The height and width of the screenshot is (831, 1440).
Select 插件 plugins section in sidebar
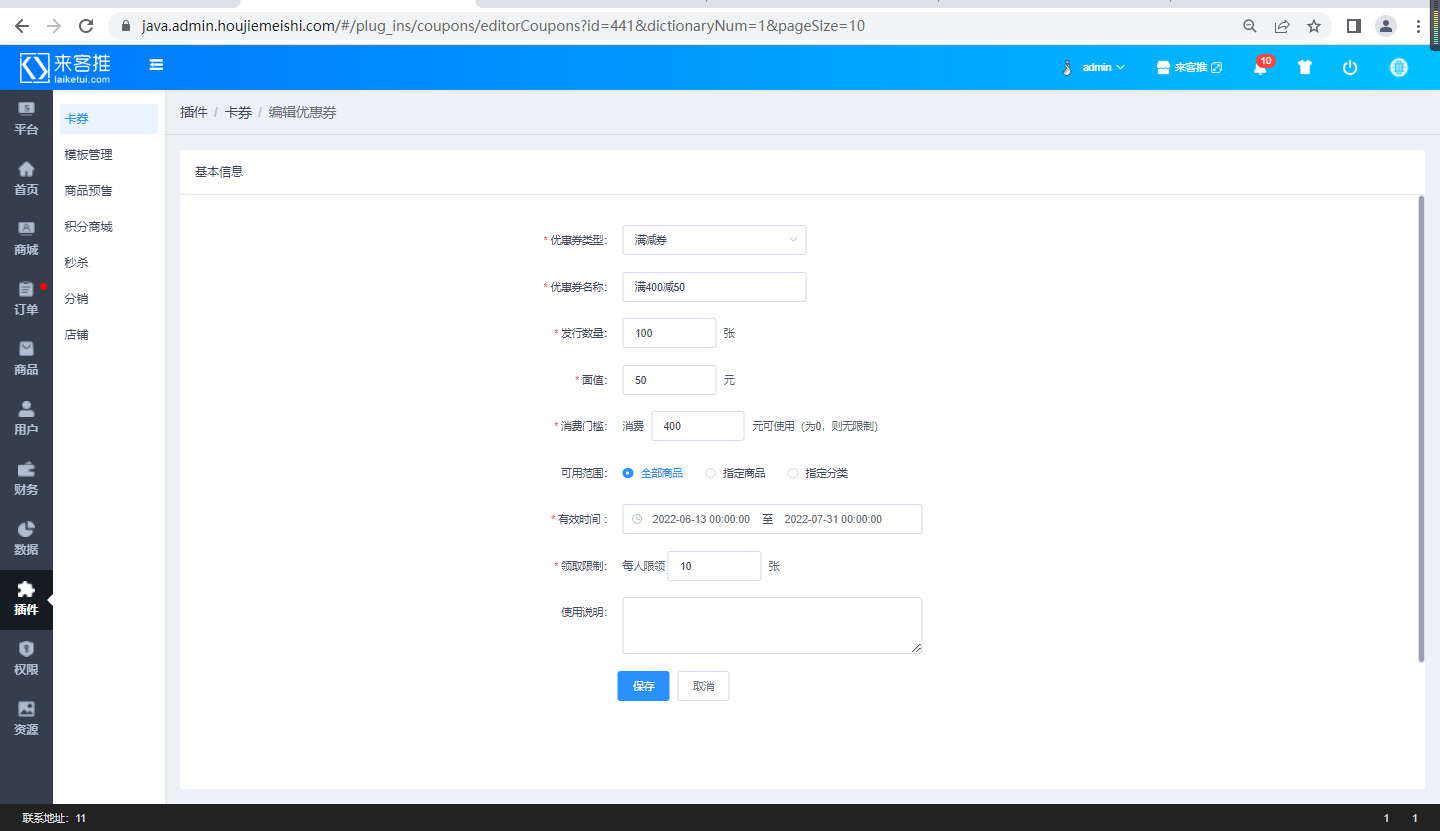[26, 599]
